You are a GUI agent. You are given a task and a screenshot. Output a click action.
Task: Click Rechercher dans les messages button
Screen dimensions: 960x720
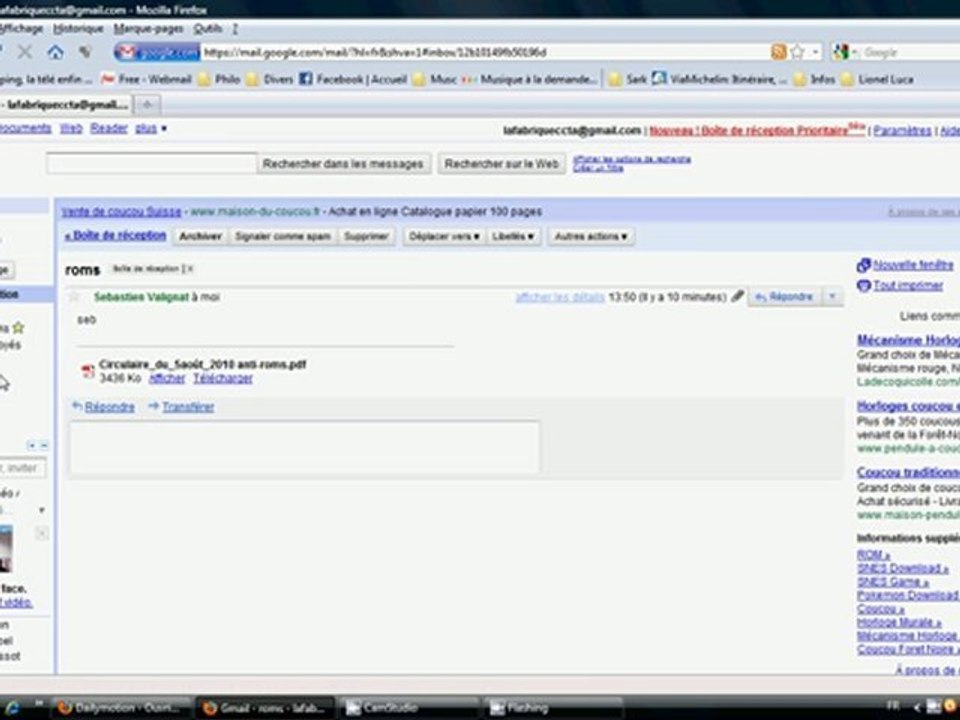click(343, 164)
